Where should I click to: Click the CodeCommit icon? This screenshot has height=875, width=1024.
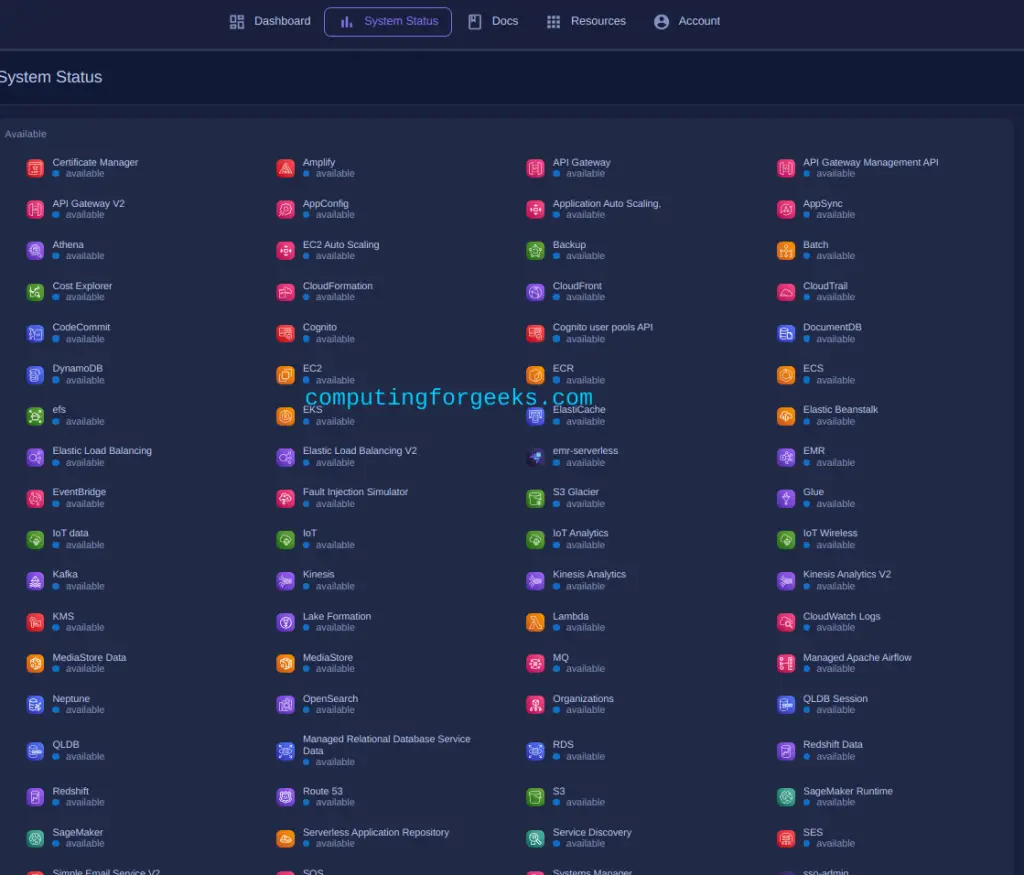(x=35, y=334)
